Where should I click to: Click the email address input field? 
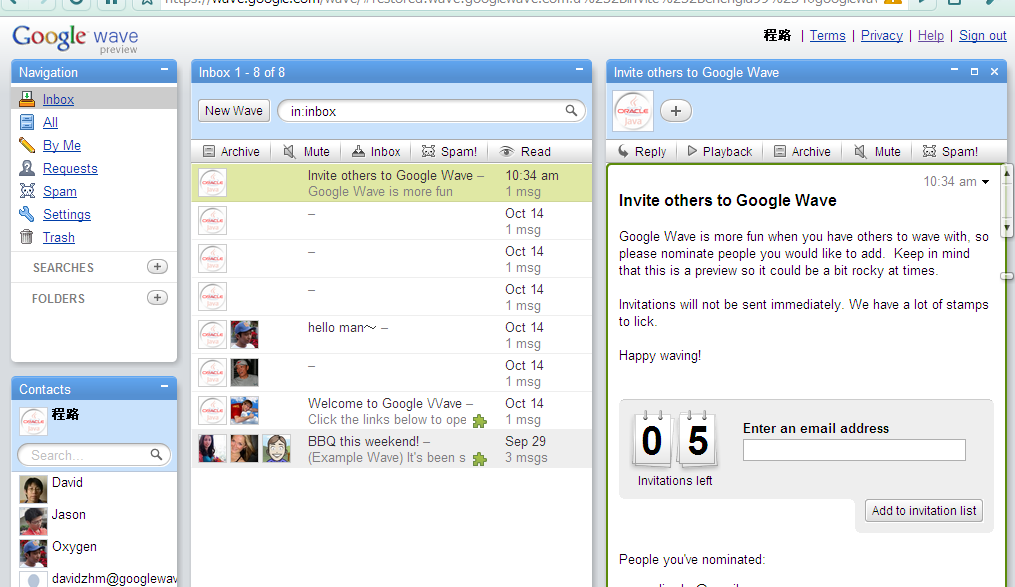[854, 450]
